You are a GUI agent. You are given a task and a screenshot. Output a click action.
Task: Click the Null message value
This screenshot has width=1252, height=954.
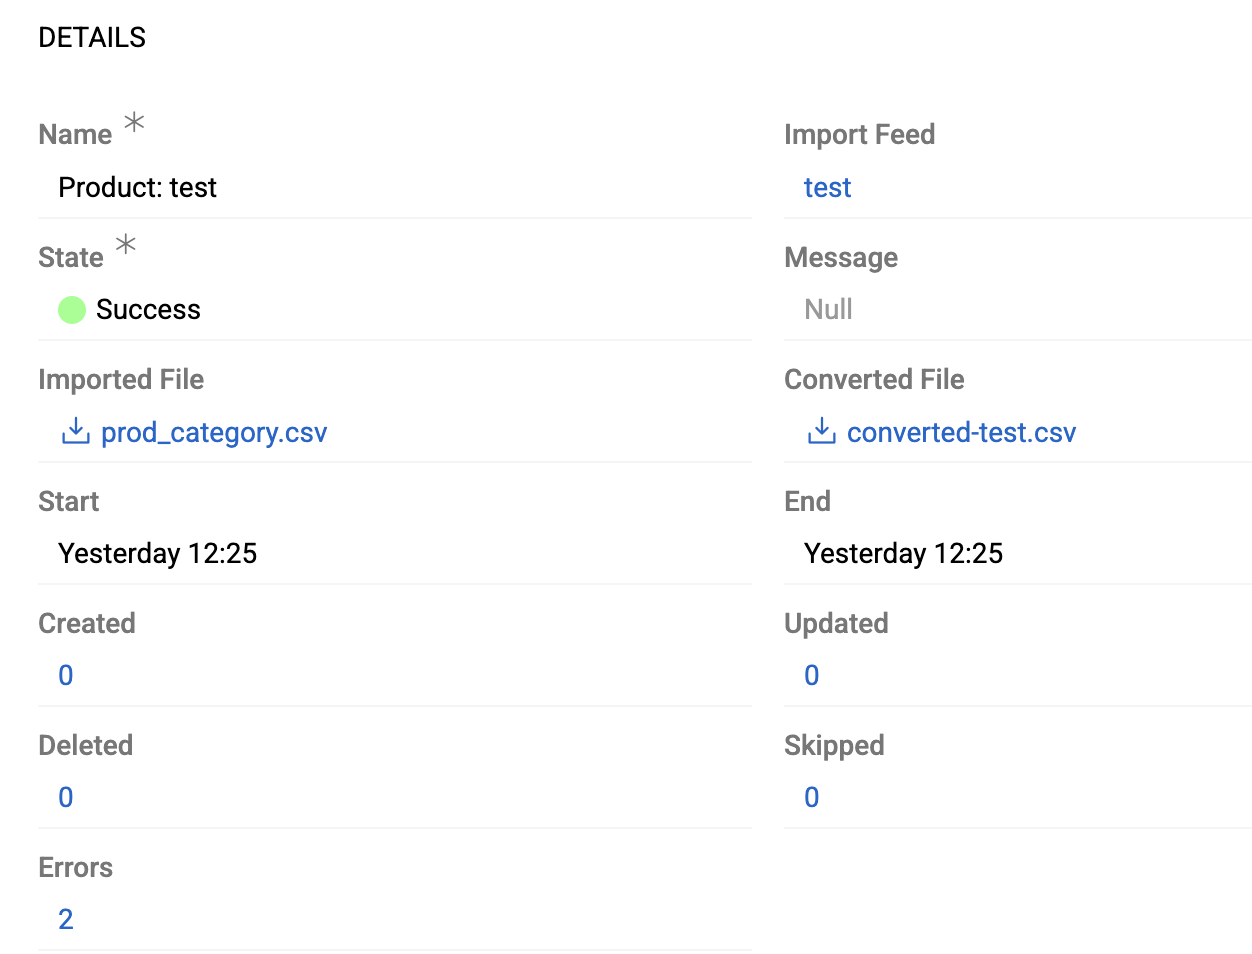[x=827, y=309]
